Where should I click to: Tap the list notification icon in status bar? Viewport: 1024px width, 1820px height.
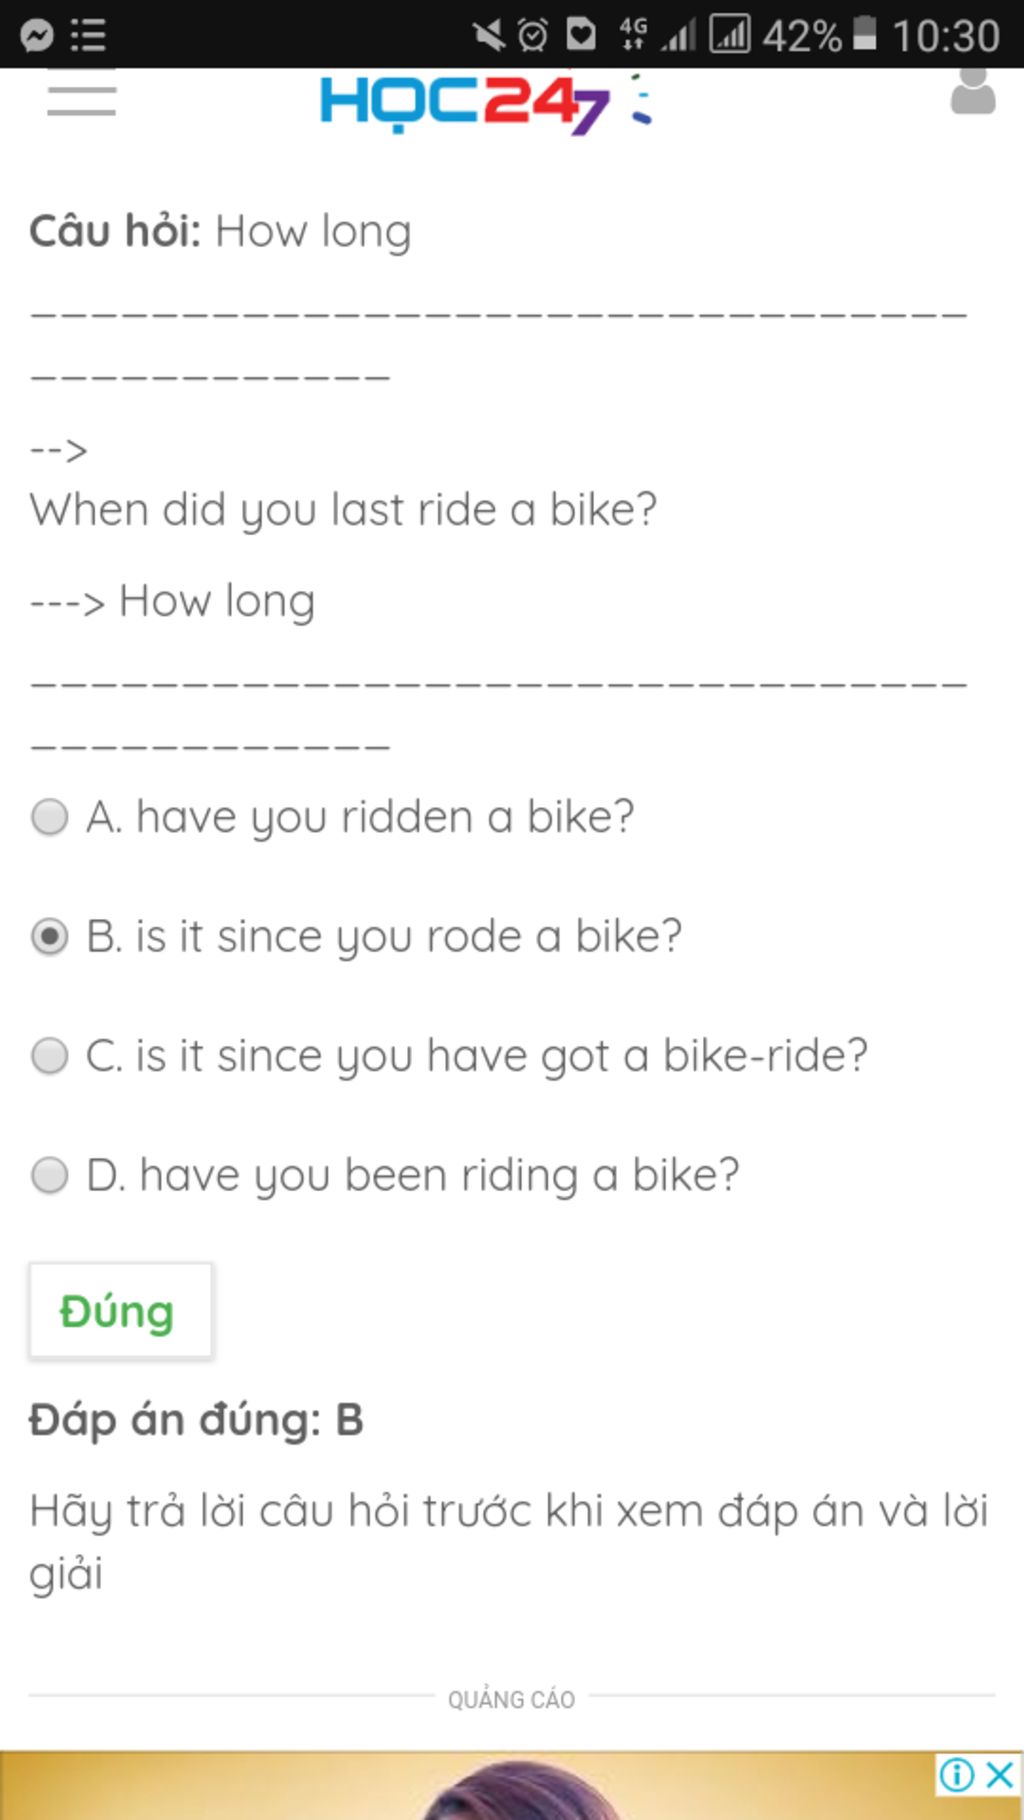[x=88, y=36]
